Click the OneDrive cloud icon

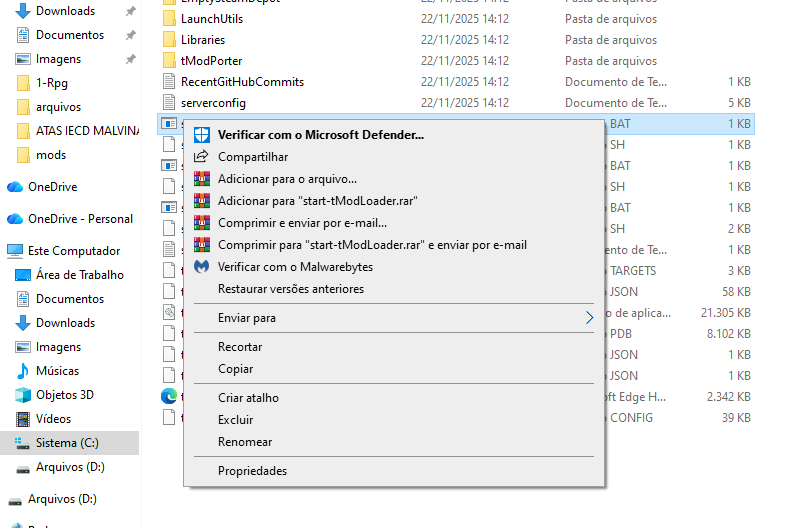click(15, 187)
